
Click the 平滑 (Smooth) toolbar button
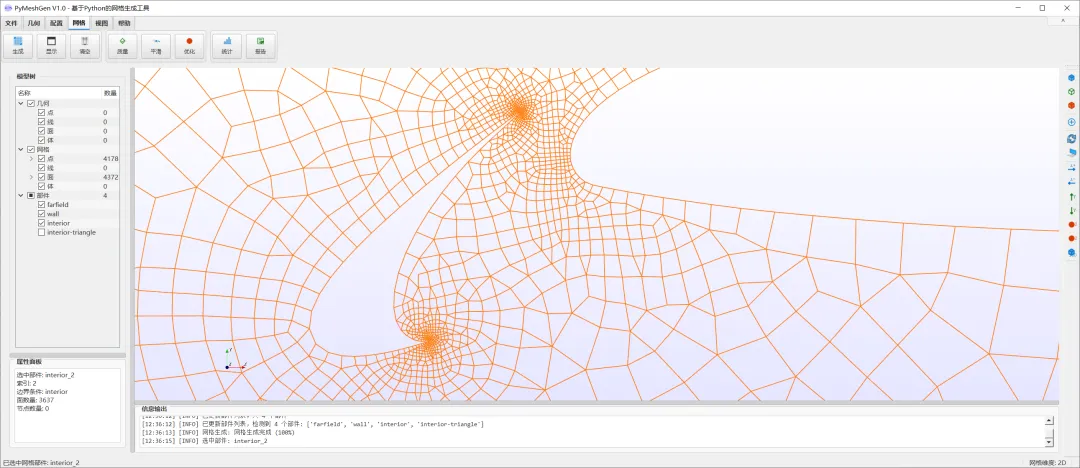pyautogui.click(x=156, y=45)
